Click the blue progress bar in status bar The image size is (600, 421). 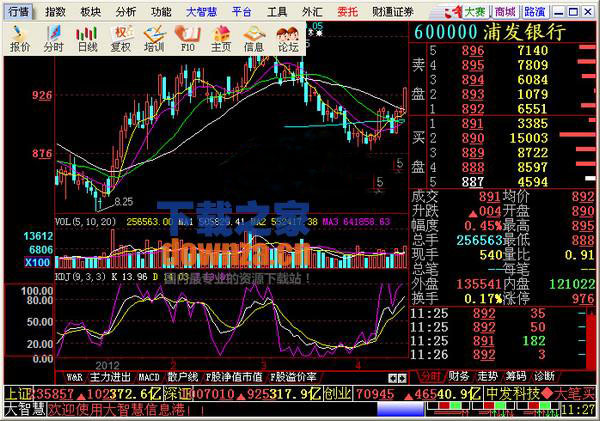coord(401,410)
